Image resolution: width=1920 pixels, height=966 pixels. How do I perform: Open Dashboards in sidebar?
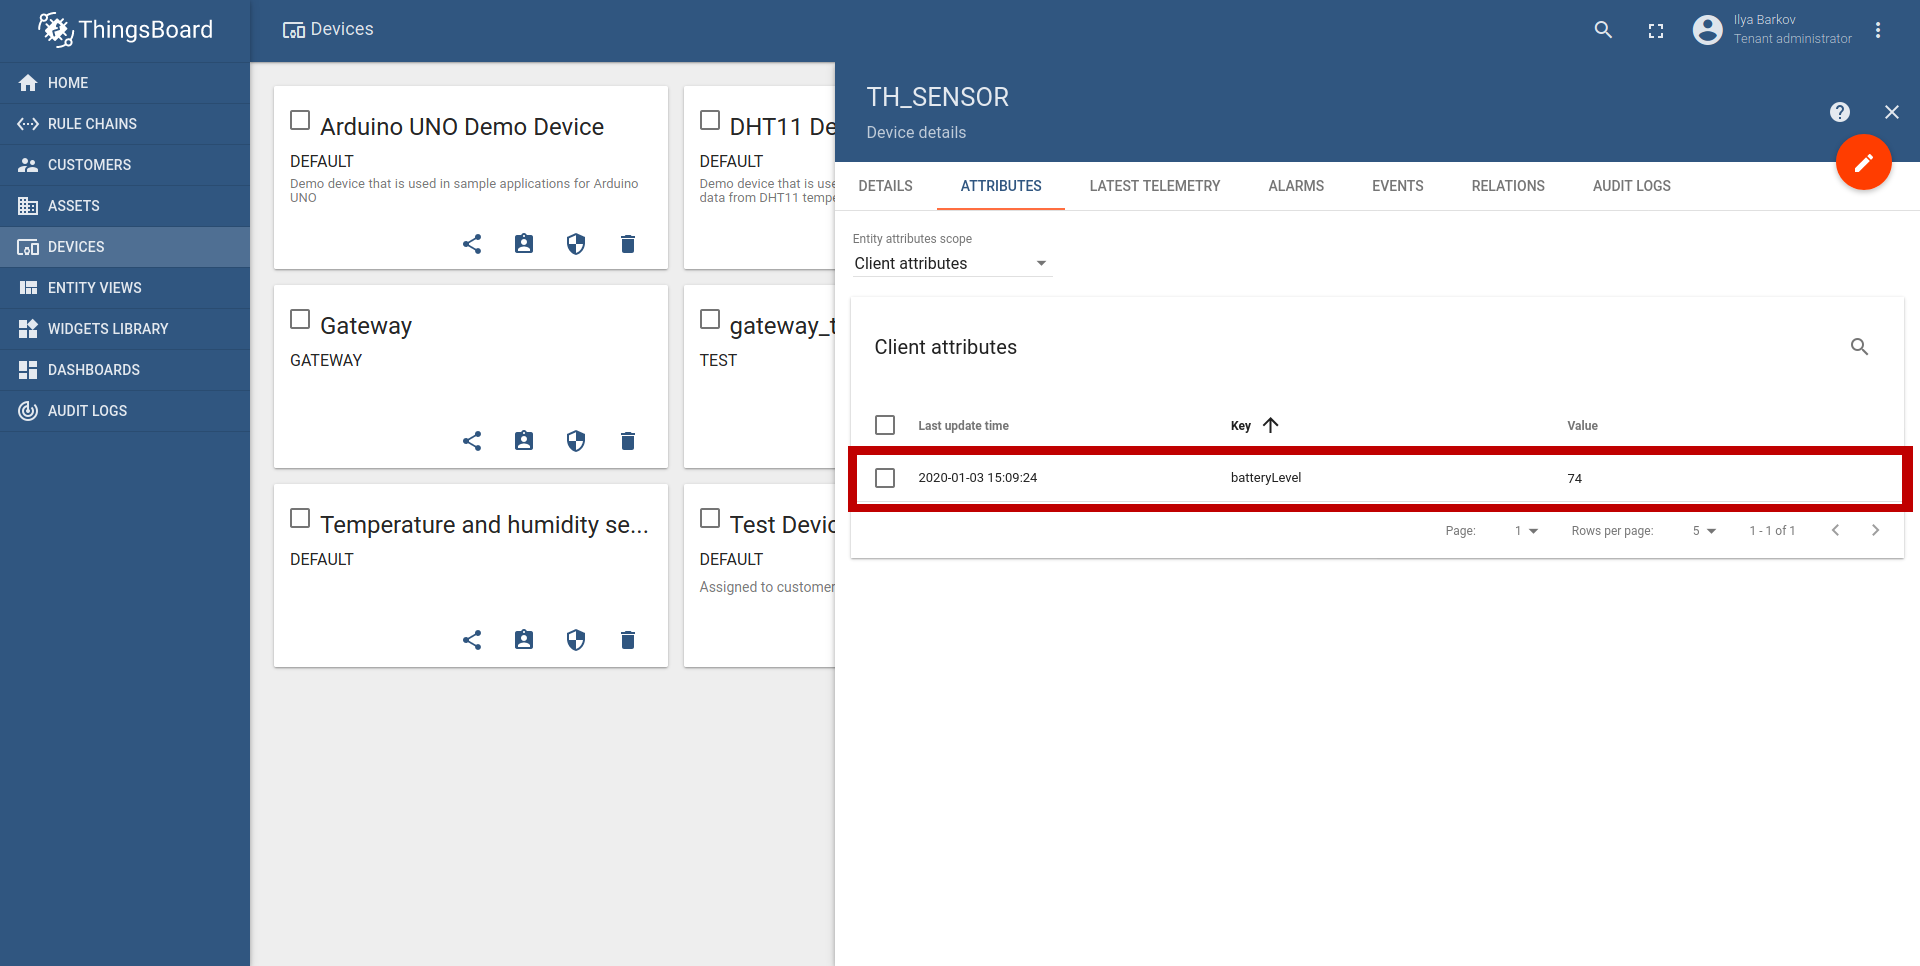125,370
